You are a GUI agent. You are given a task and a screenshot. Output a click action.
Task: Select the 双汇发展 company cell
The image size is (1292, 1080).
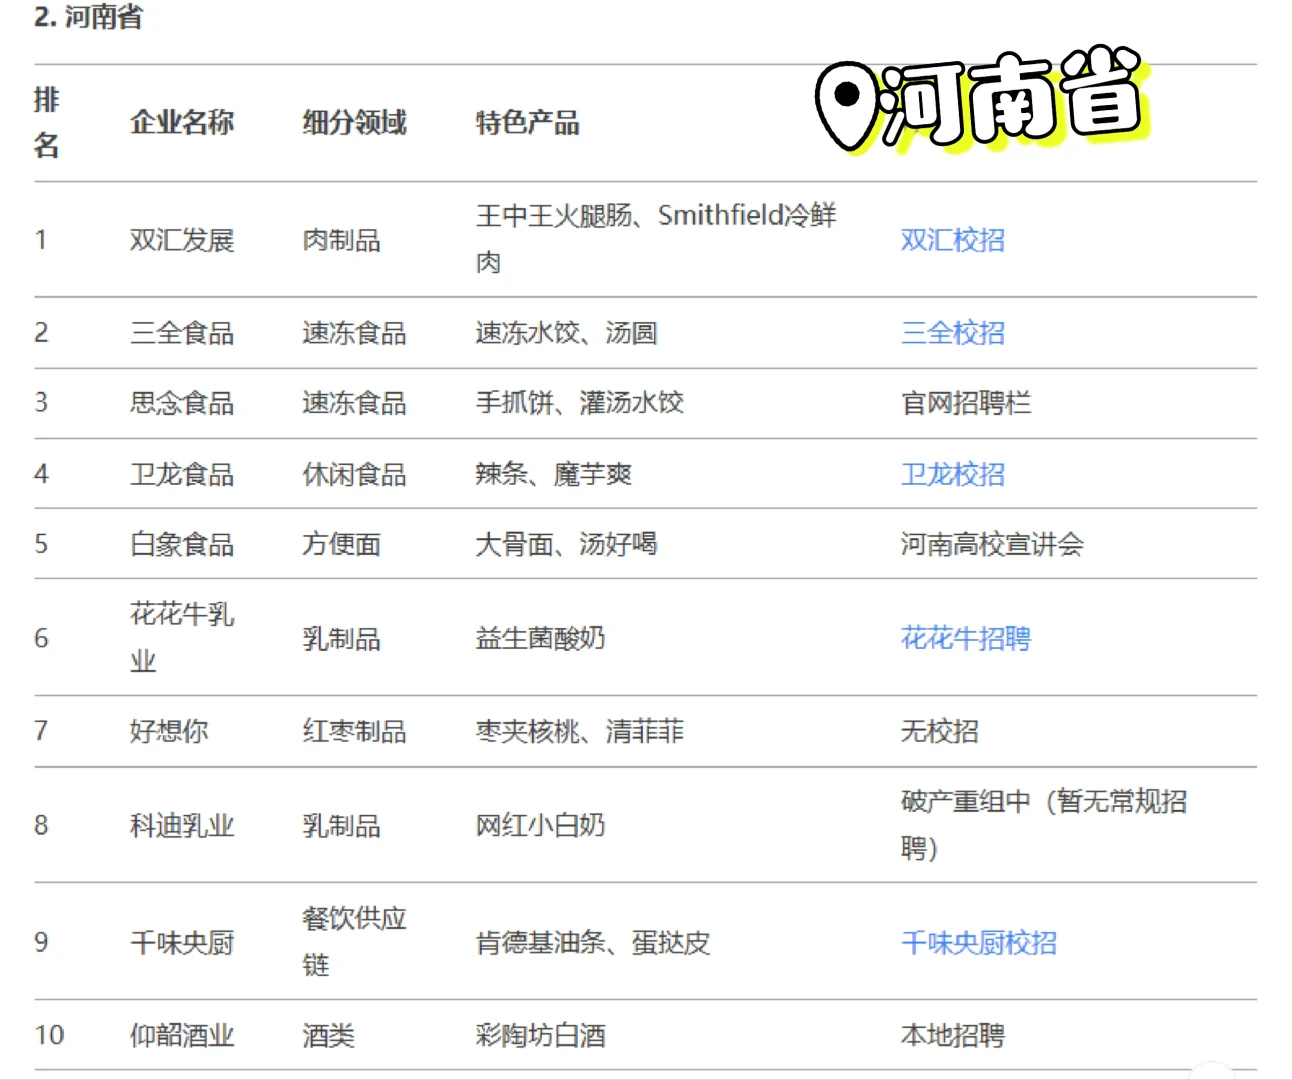[182, 240]
